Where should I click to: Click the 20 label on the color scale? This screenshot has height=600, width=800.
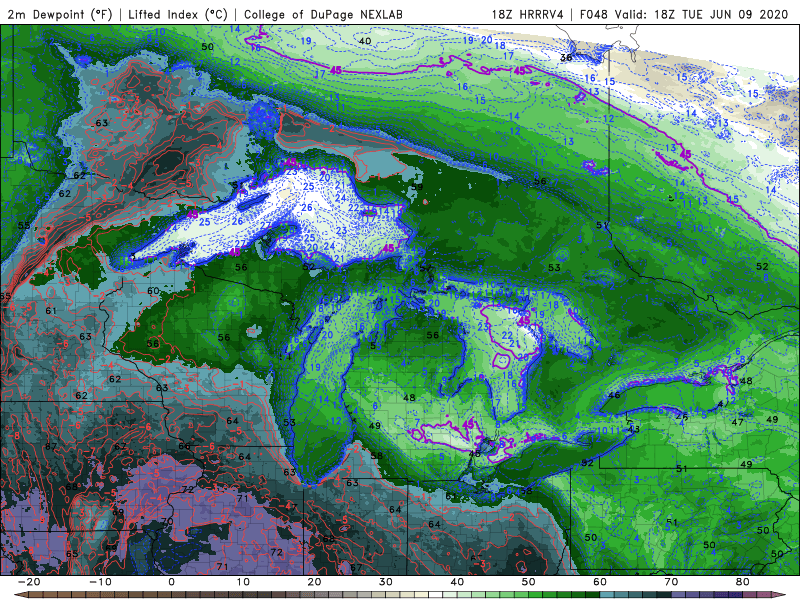[314, 582]
